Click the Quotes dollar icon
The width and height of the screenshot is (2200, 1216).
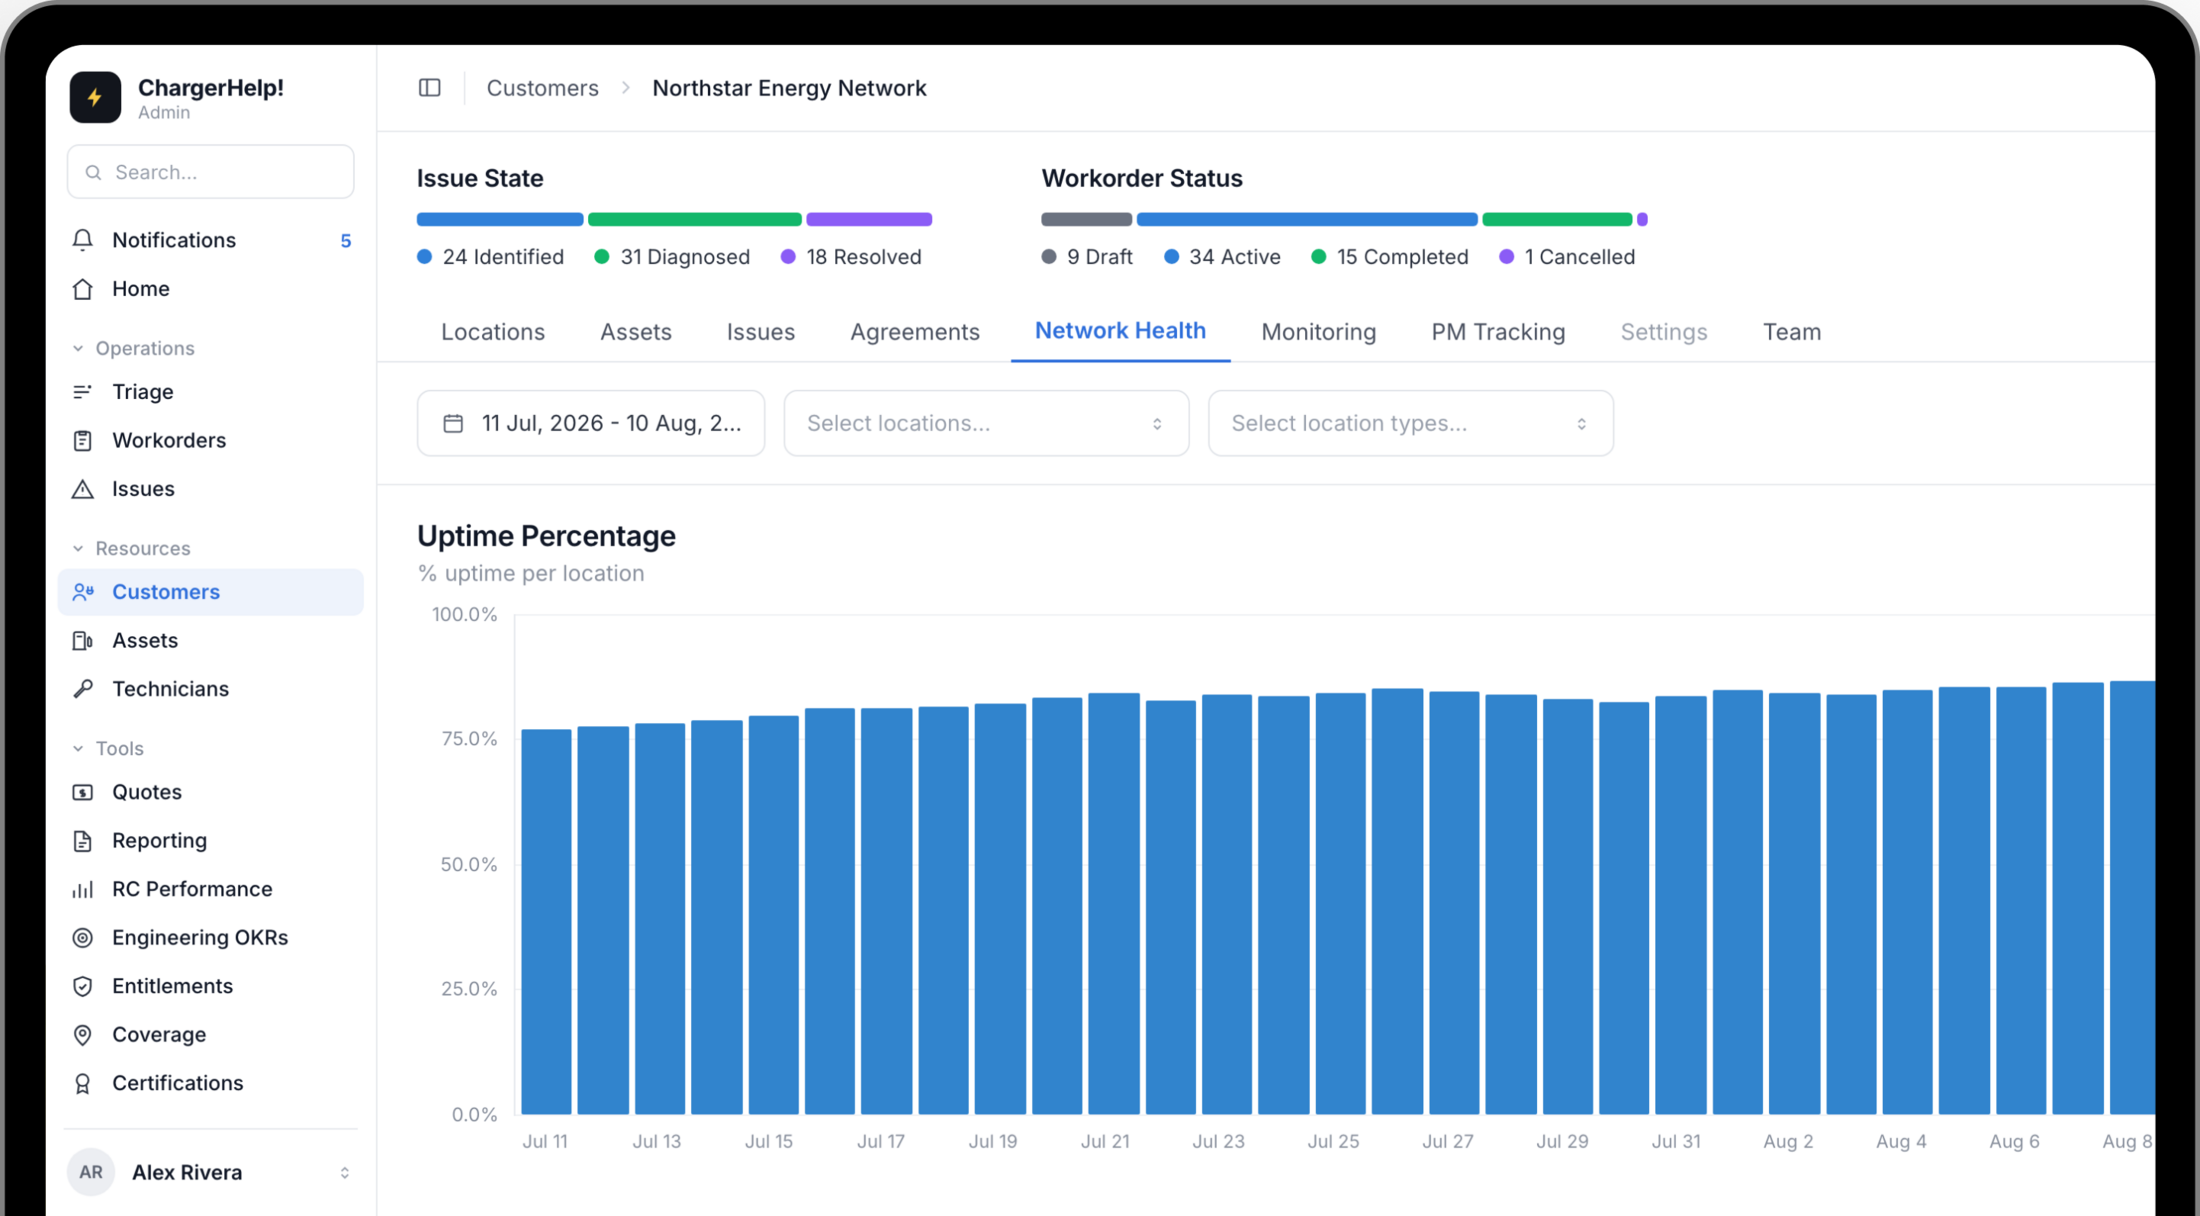[83, 792]
